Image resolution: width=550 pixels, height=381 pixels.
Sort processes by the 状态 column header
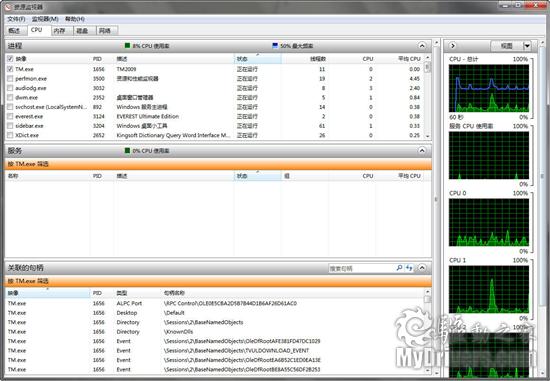point(257,59)
